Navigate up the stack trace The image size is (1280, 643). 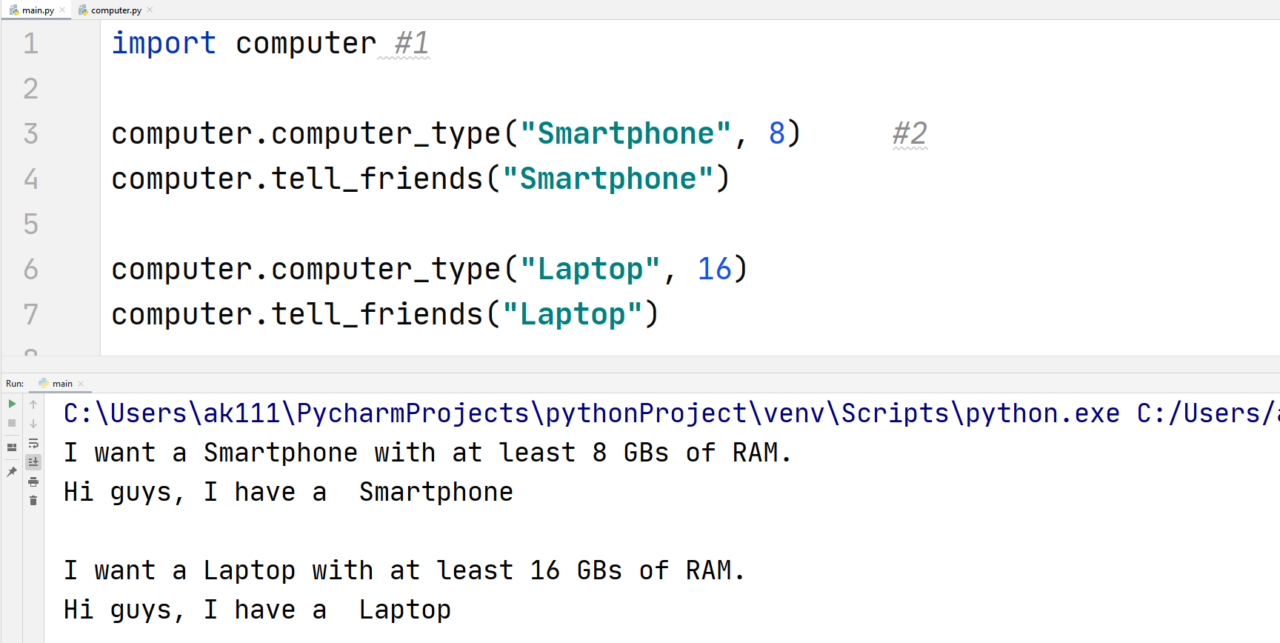[33, 405]
